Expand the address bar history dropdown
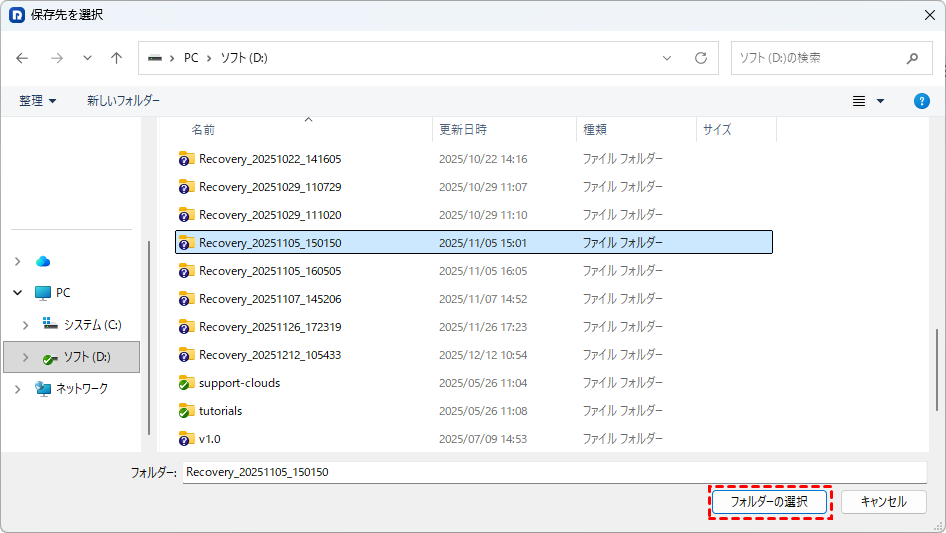Image resolution: width=946 pixels, height=533 pixels. [x=667, y=58]
